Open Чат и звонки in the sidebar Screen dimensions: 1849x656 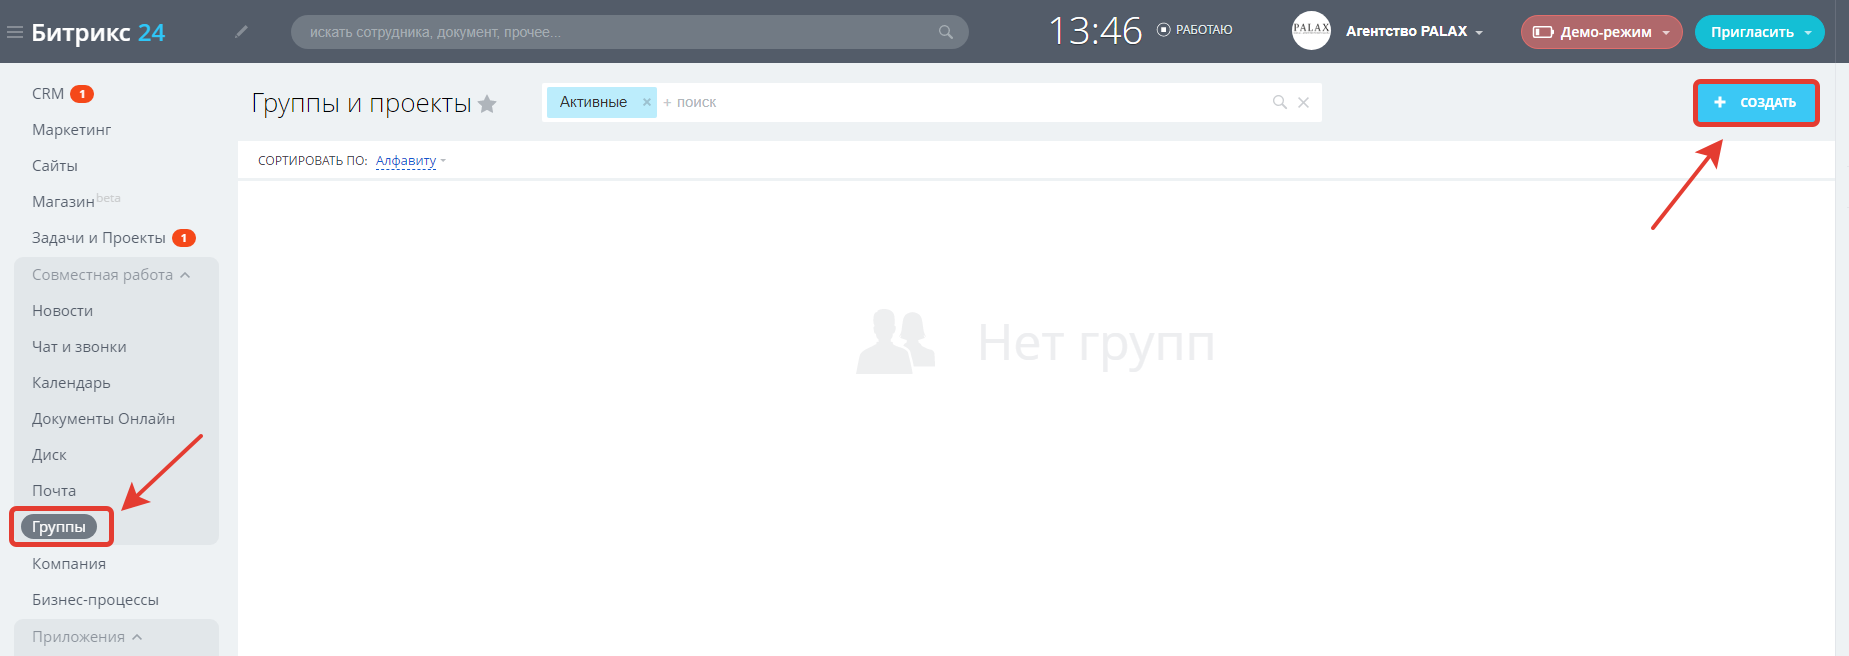click(79, 347)
